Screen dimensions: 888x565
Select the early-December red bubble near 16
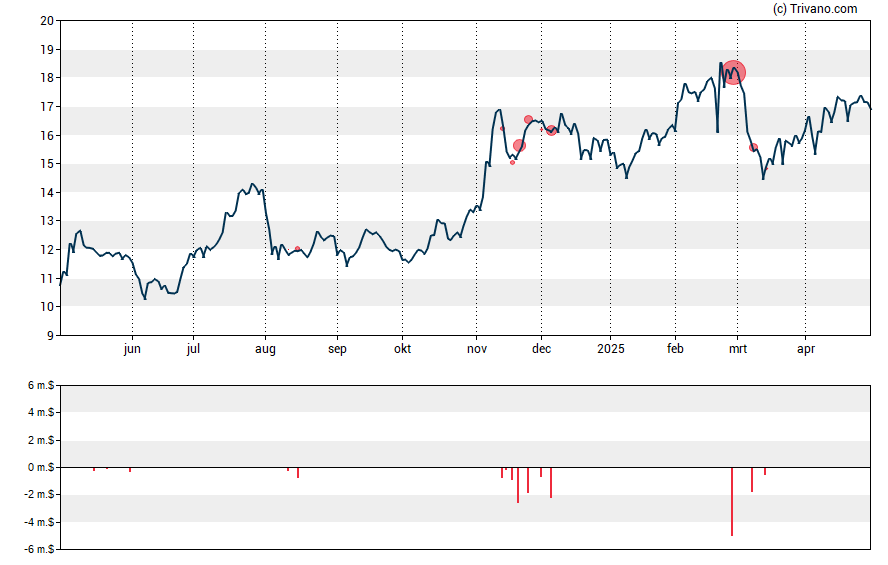[551, 130]
